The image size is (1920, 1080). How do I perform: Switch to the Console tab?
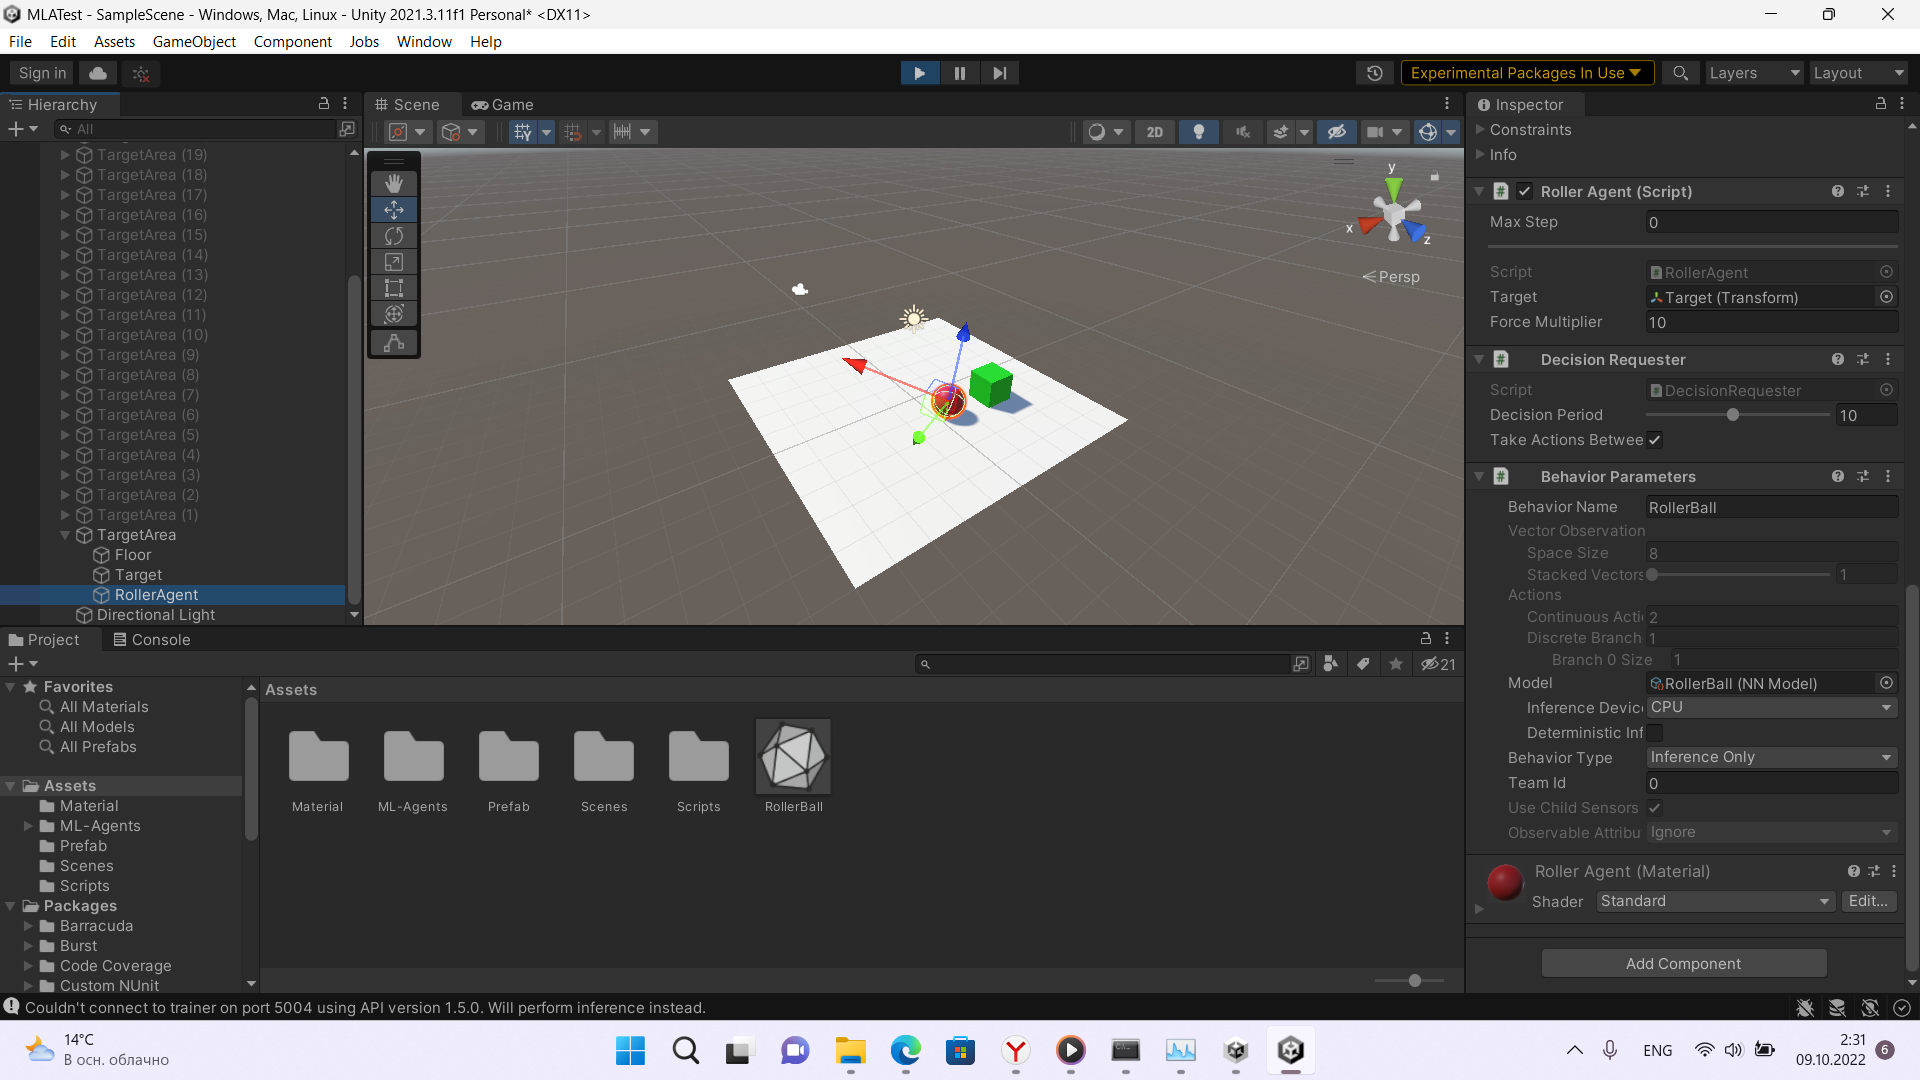(x=151, y=640)
